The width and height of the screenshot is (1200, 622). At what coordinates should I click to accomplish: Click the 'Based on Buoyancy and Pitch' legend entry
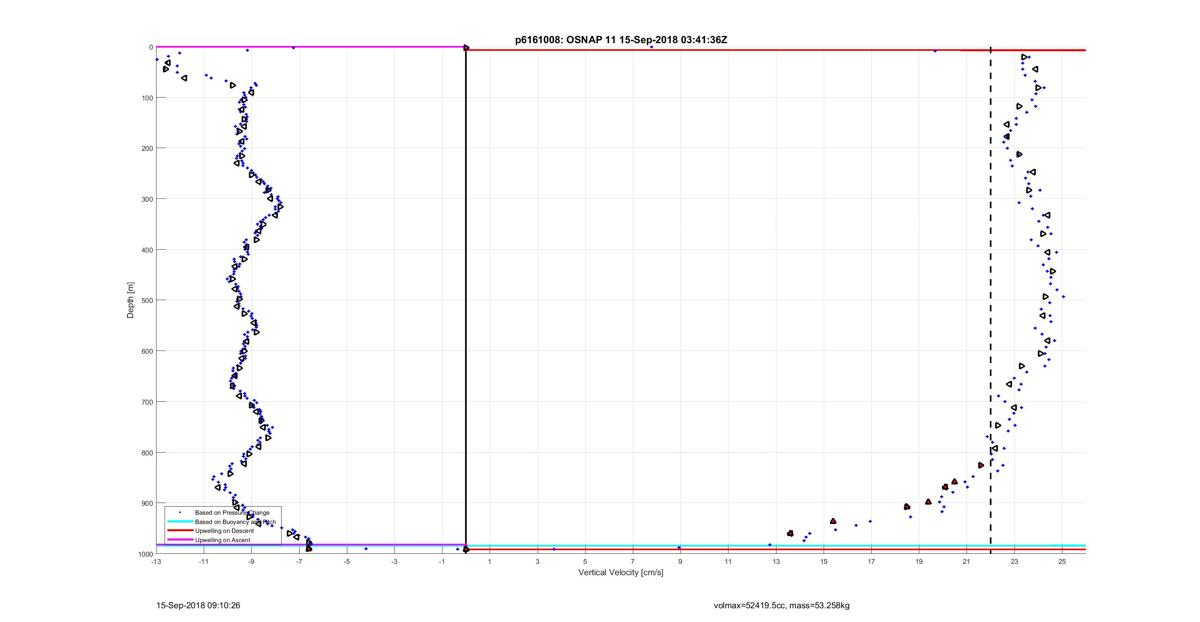(x=235, y=522)
